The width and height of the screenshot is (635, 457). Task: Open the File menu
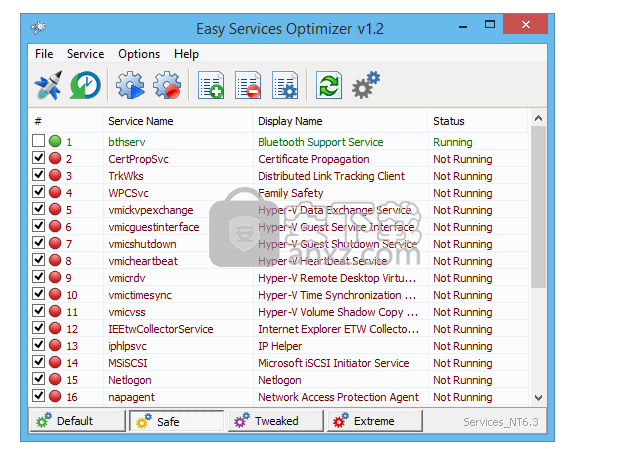click(44, 54)
